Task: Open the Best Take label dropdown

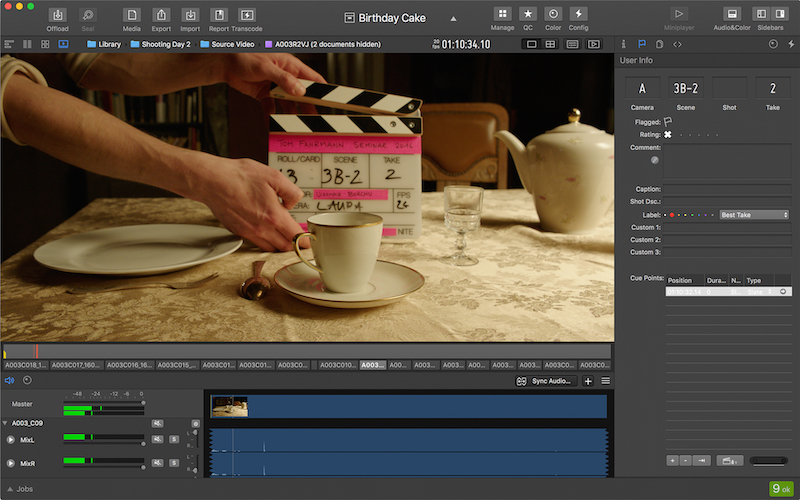Action: [x=754, y=215]
